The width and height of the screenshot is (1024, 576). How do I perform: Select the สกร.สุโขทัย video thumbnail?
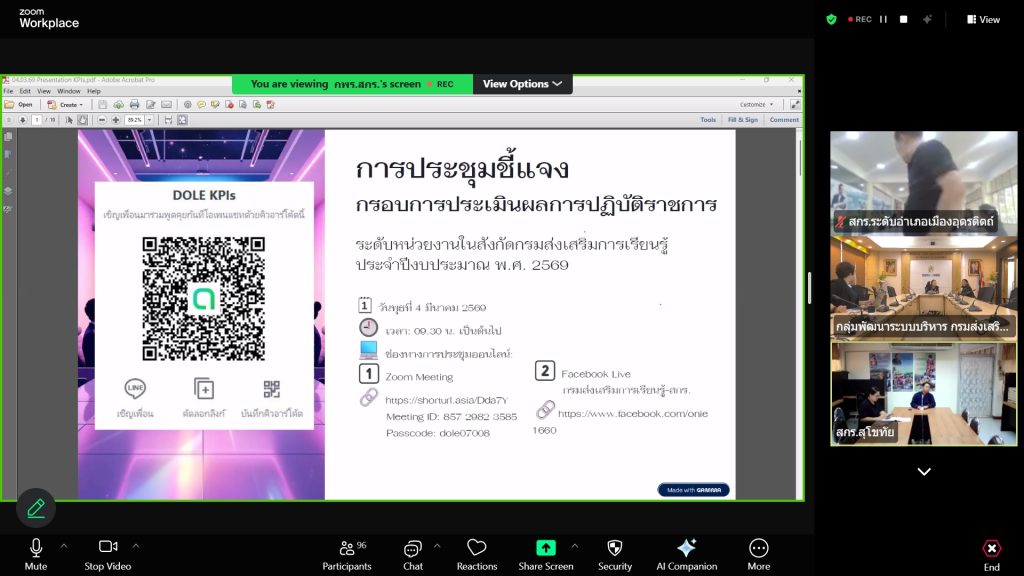923,394
